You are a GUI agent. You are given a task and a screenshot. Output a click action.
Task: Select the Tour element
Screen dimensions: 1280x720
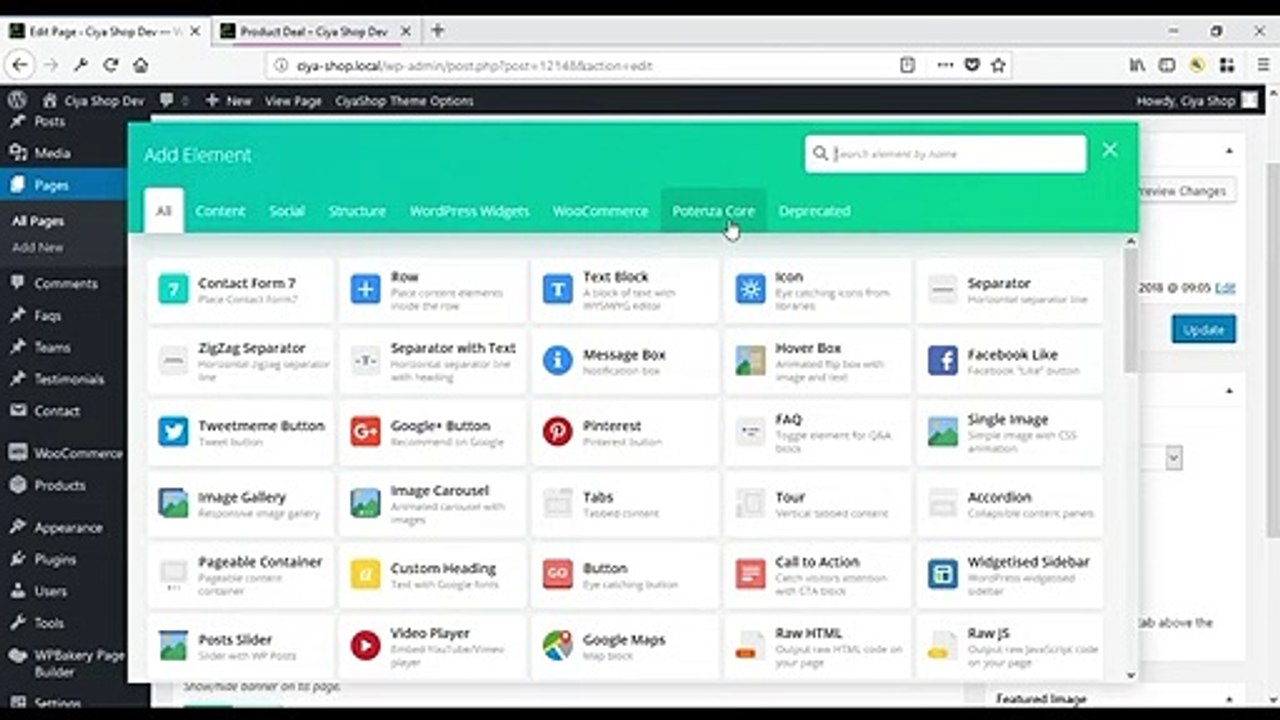pyautogui.click(x=817, y=504)
